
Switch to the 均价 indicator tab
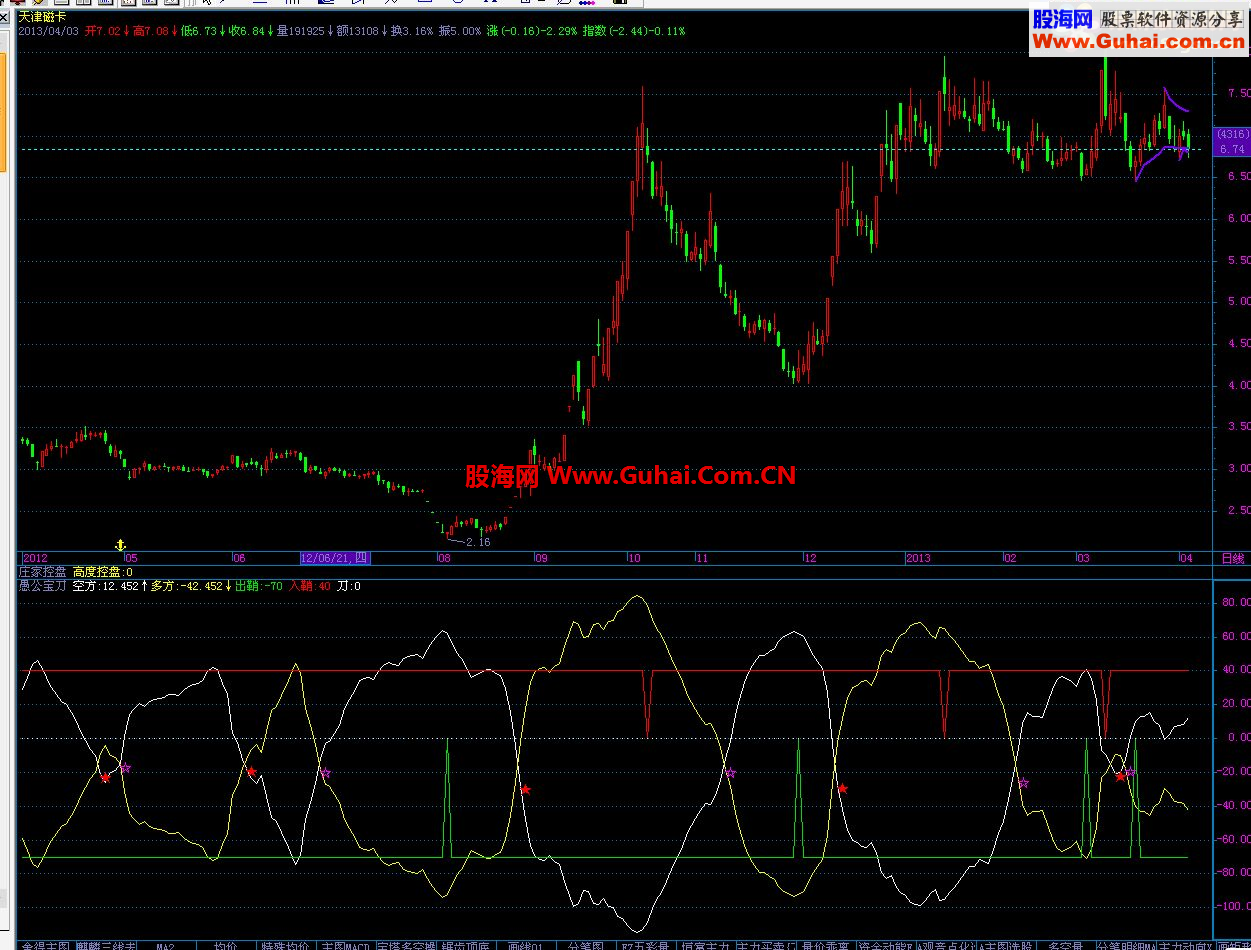point(225,944)
